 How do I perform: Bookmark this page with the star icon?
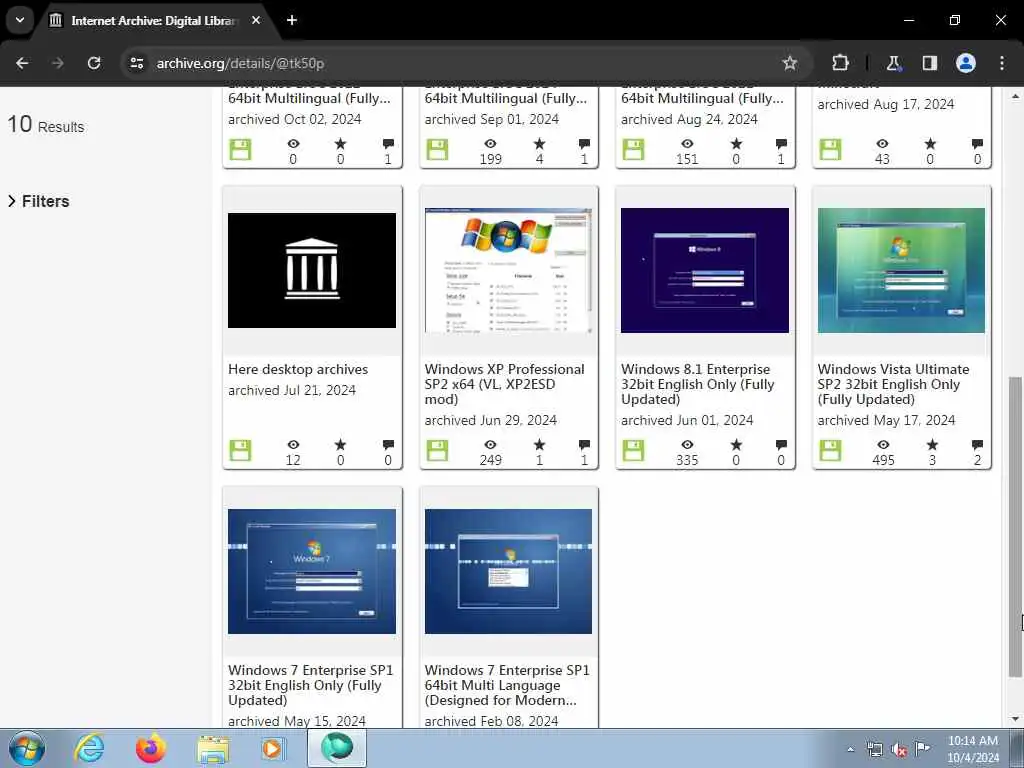tap(790, 63)
